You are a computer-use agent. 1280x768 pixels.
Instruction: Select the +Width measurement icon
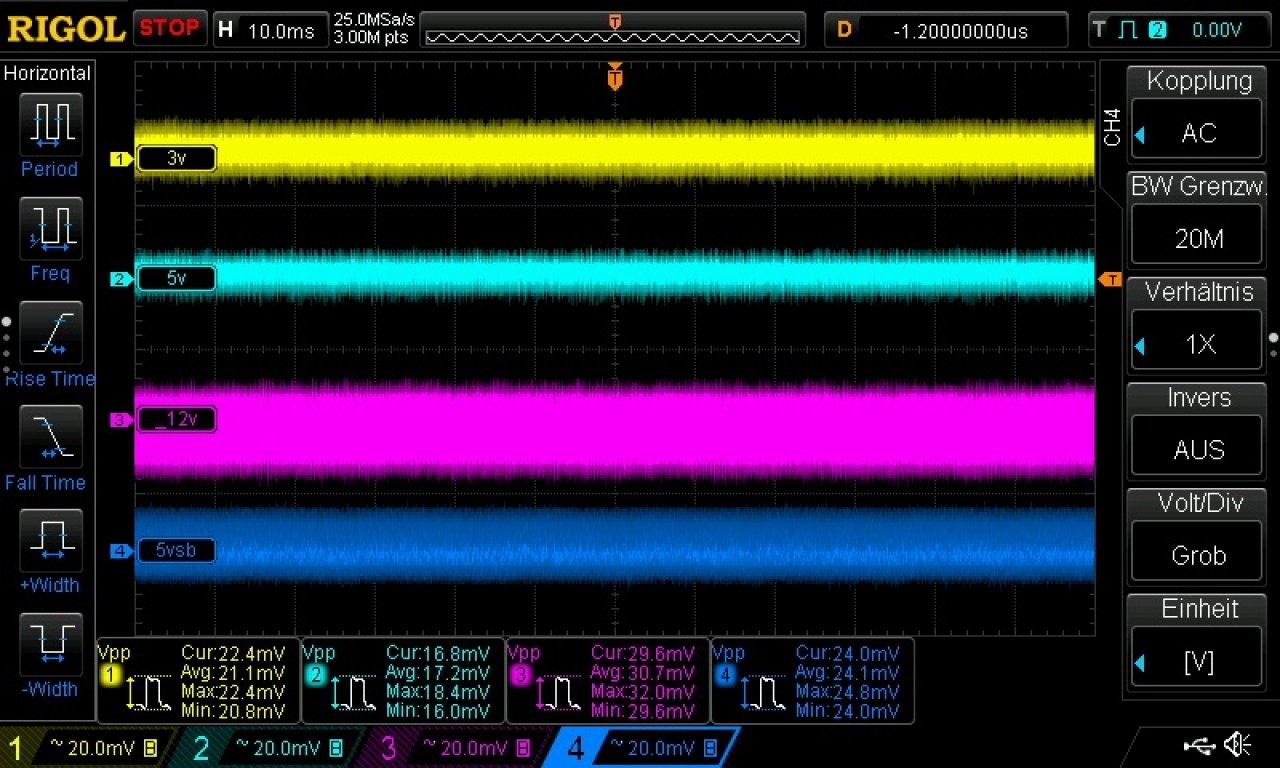tap(50, 541)
